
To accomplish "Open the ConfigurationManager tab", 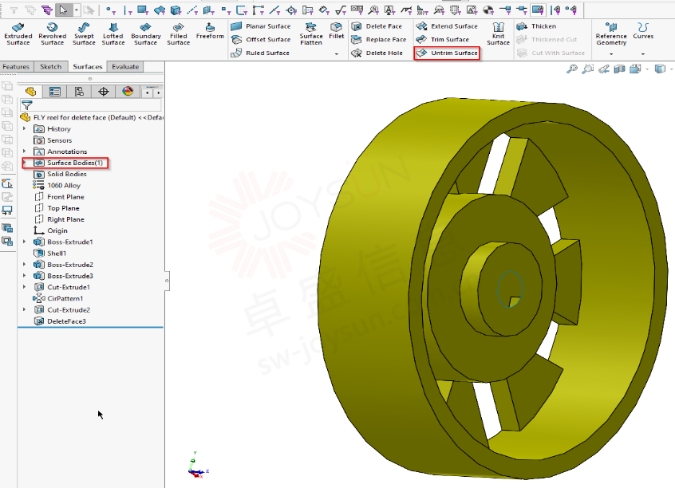I will 79,91.
